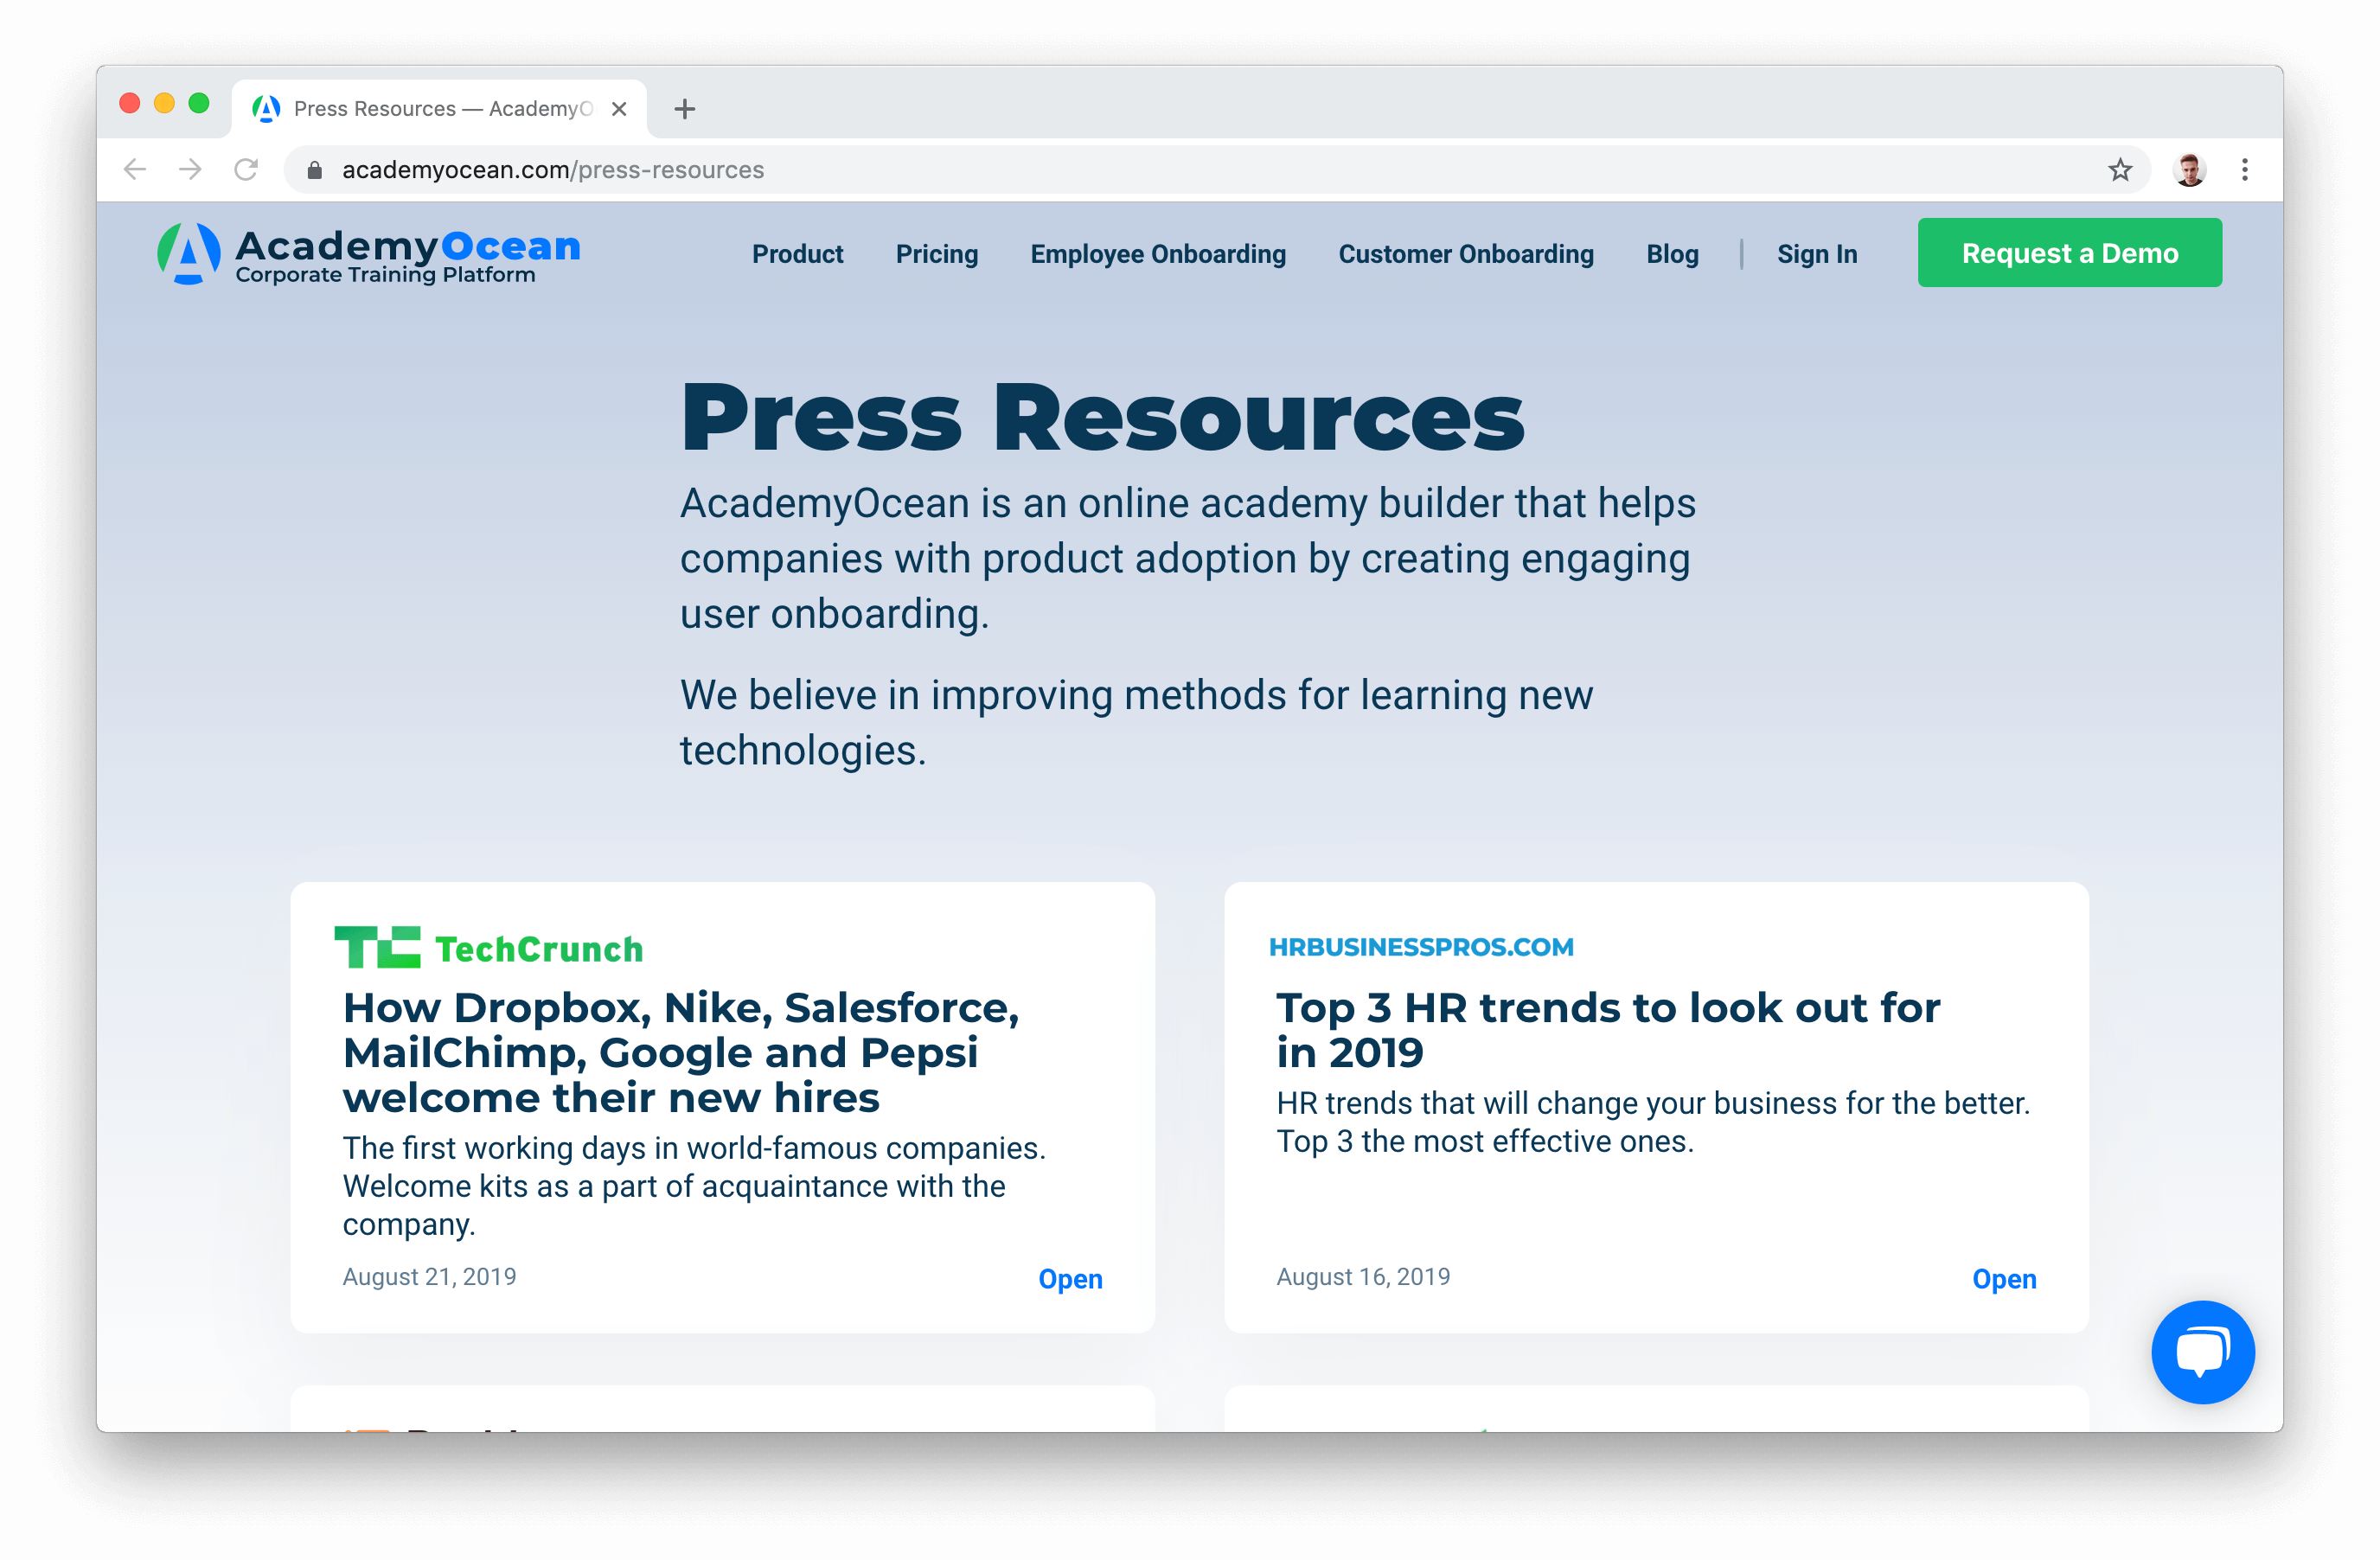Reload the page with refresh icon
The height and width of the screenshot is (1560, 2380).
(246, 169)
